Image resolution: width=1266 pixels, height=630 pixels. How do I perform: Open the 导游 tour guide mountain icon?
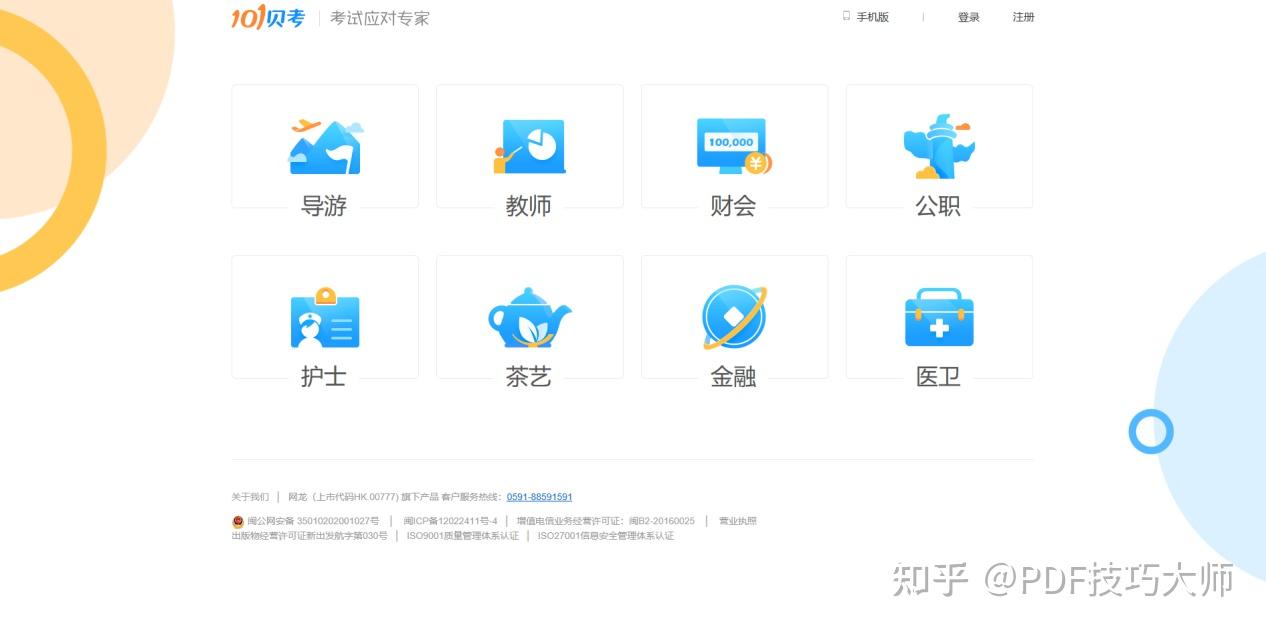[x=326, y=147]
